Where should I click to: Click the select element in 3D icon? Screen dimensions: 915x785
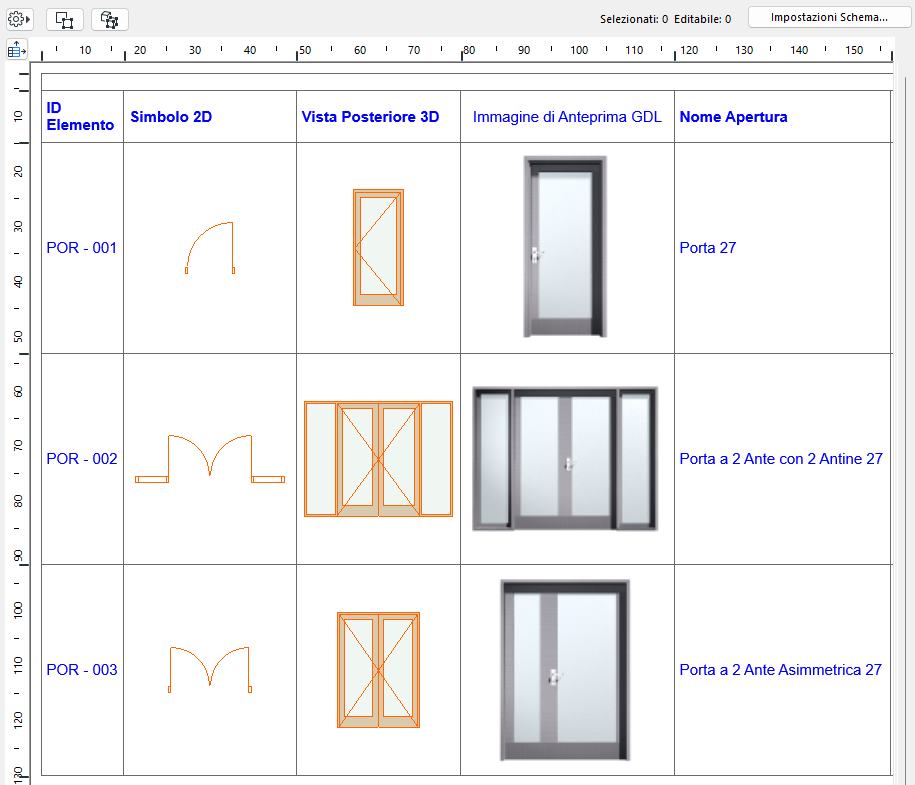tap(110, 20)
